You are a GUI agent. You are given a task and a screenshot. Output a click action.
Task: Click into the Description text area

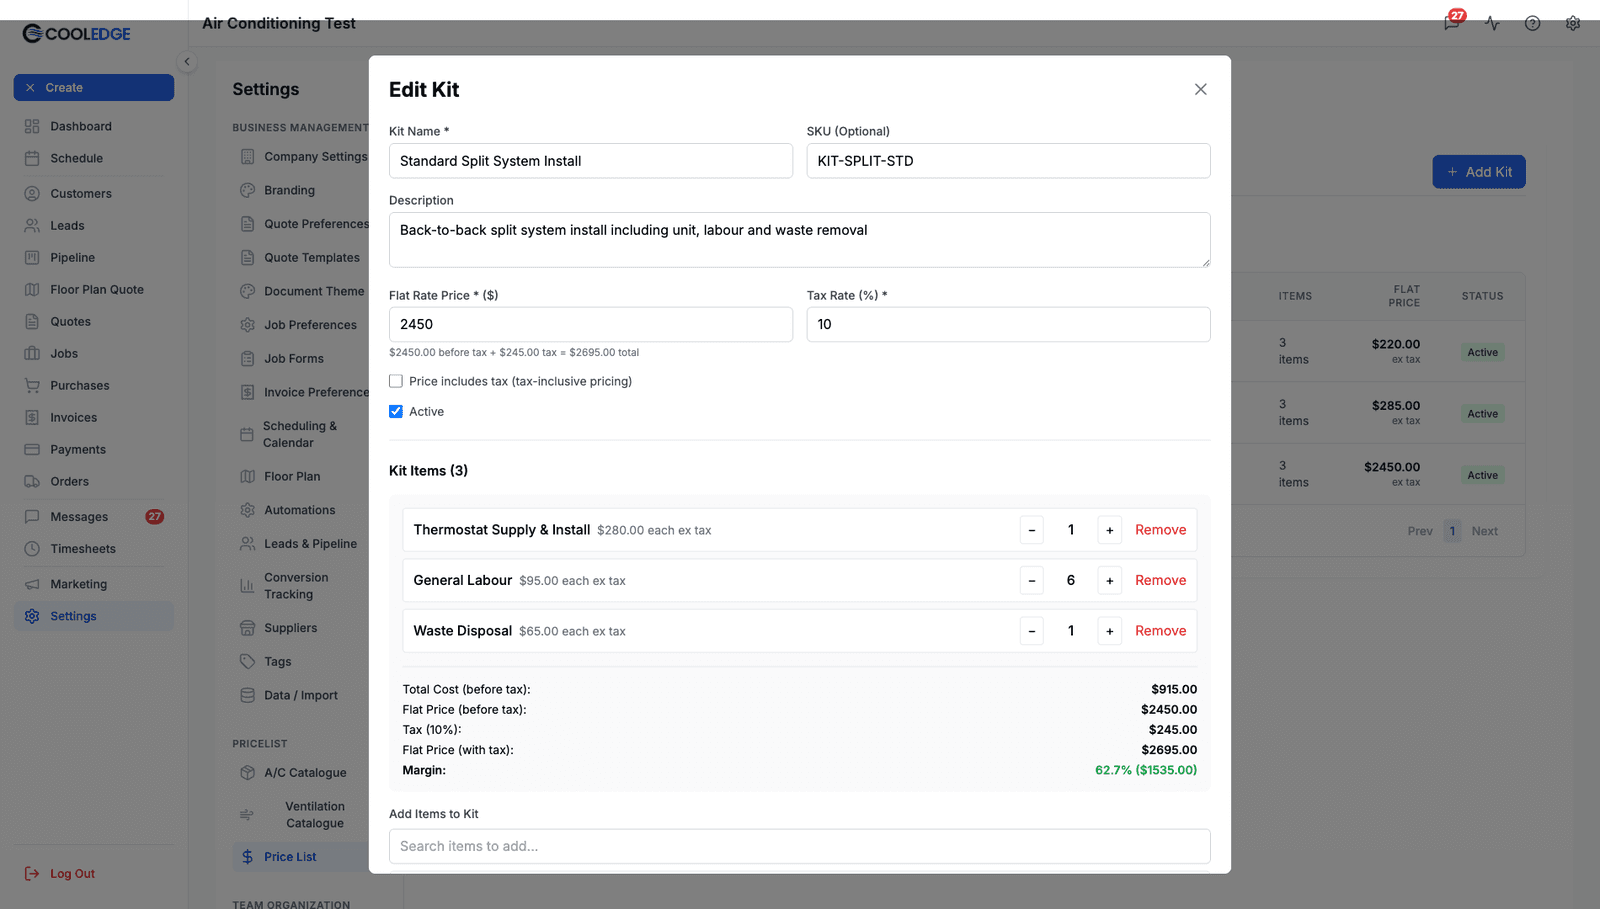point(799,240)
